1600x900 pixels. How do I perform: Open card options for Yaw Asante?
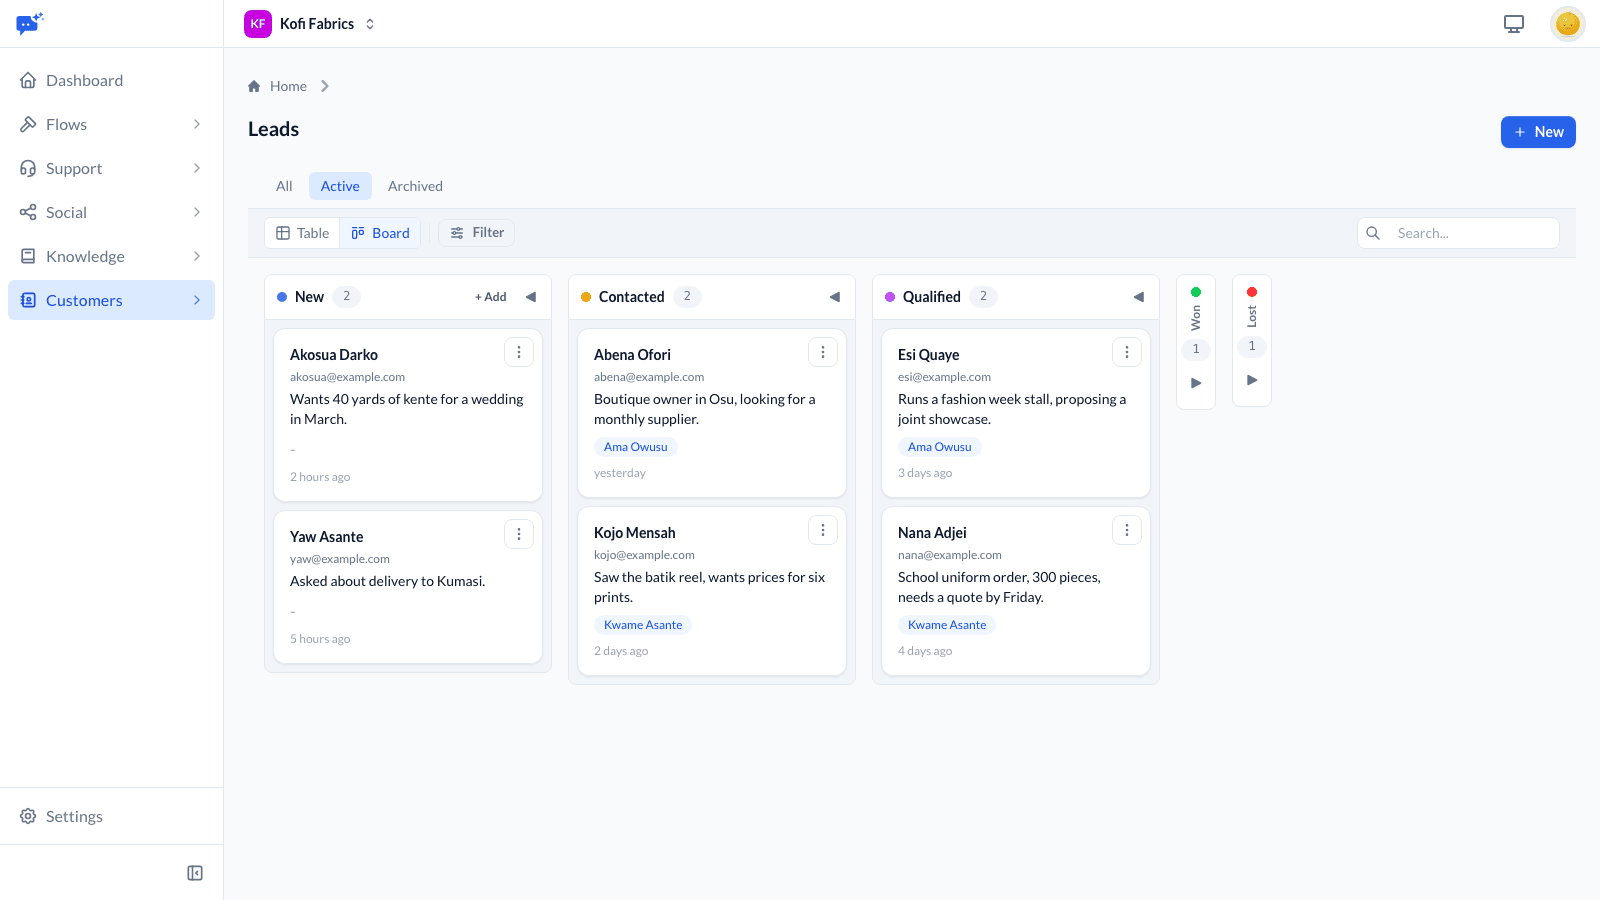pyautogui.click(x=519, y=534)
